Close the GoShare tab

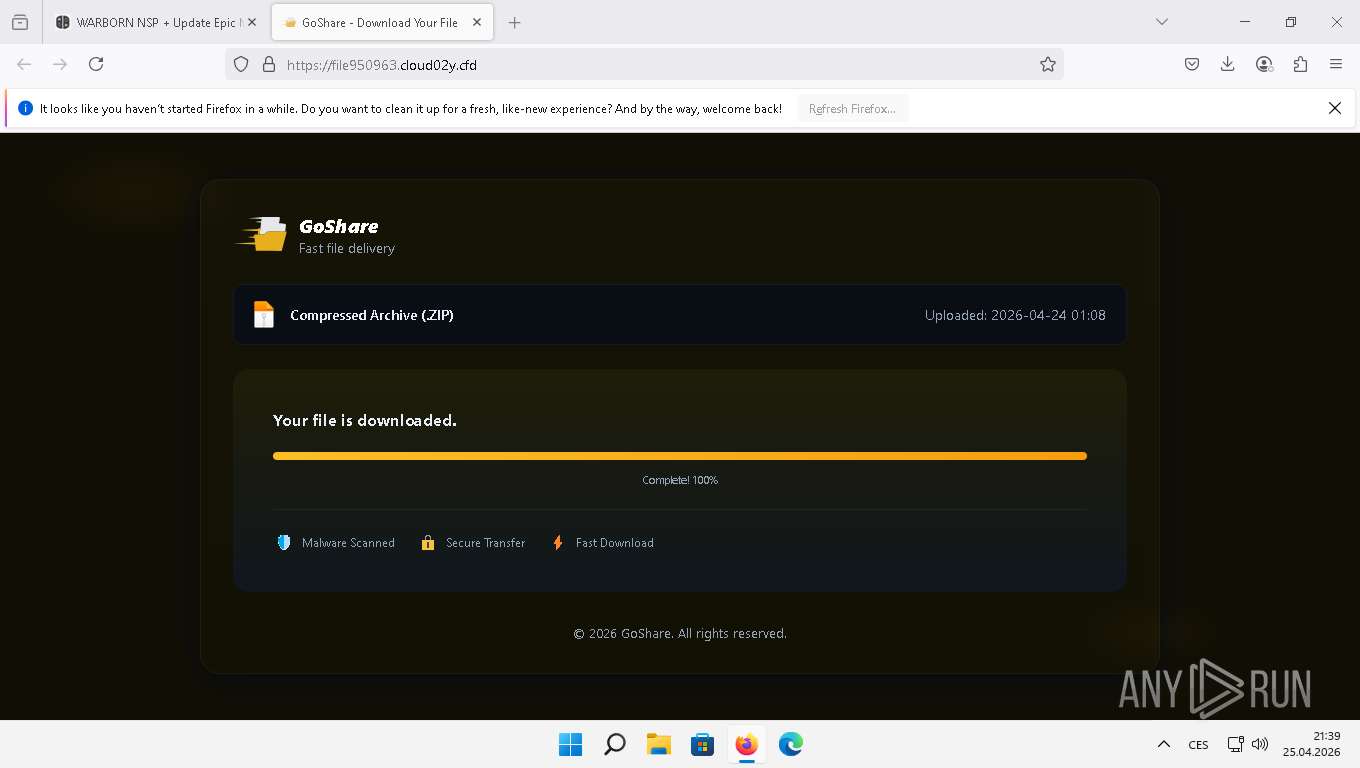click(477, 22)
